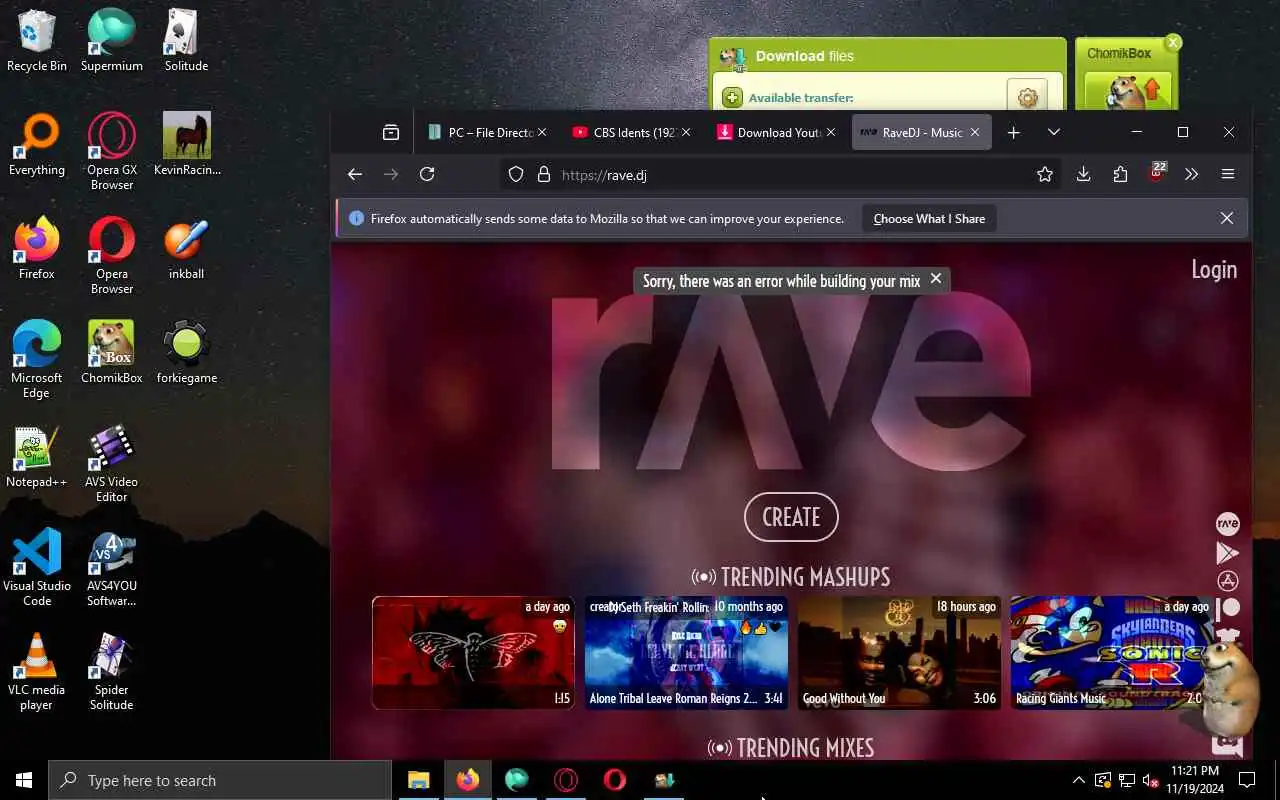
Task: Click the CREATE button
Action: tap(791, 517)
